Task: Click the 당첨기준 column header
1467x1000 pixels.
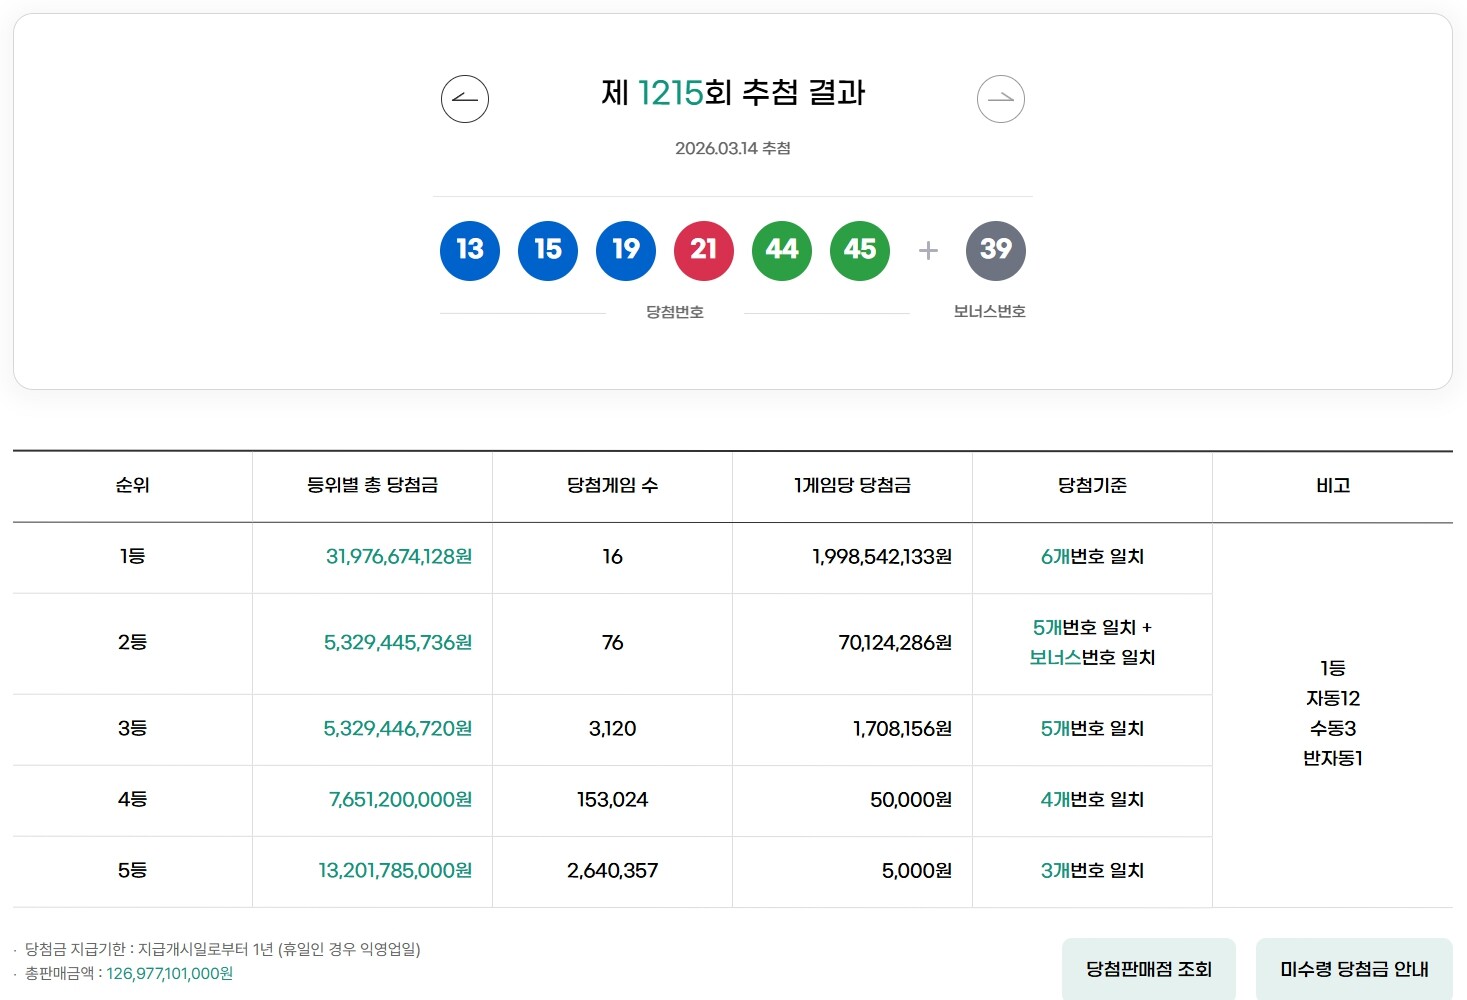Action: pos(1091,486)
